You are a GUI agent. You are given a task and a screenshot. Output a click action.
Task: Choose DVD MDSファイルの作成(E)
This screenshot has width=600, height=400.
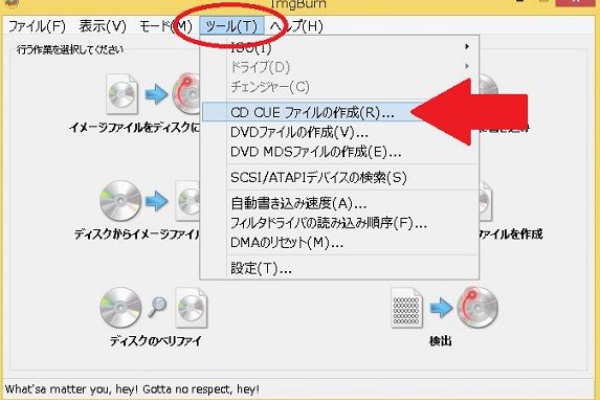coord(340,152)
